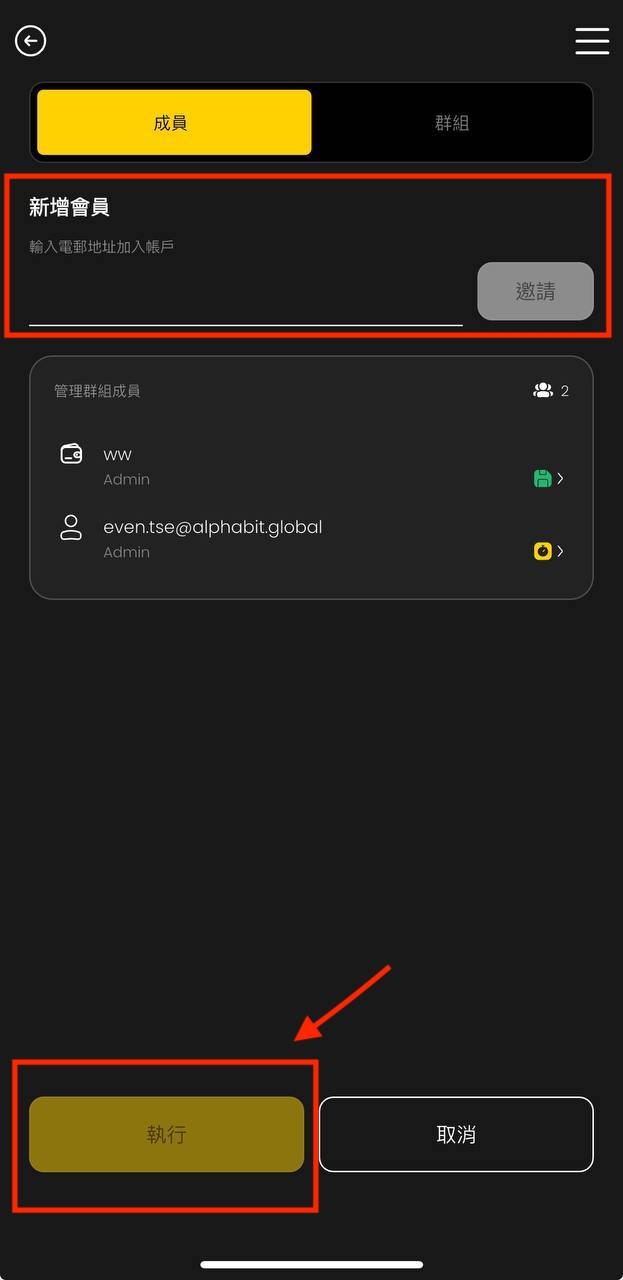
Task: Switch to the 群組 tab
Action: [x=452, y=123]
